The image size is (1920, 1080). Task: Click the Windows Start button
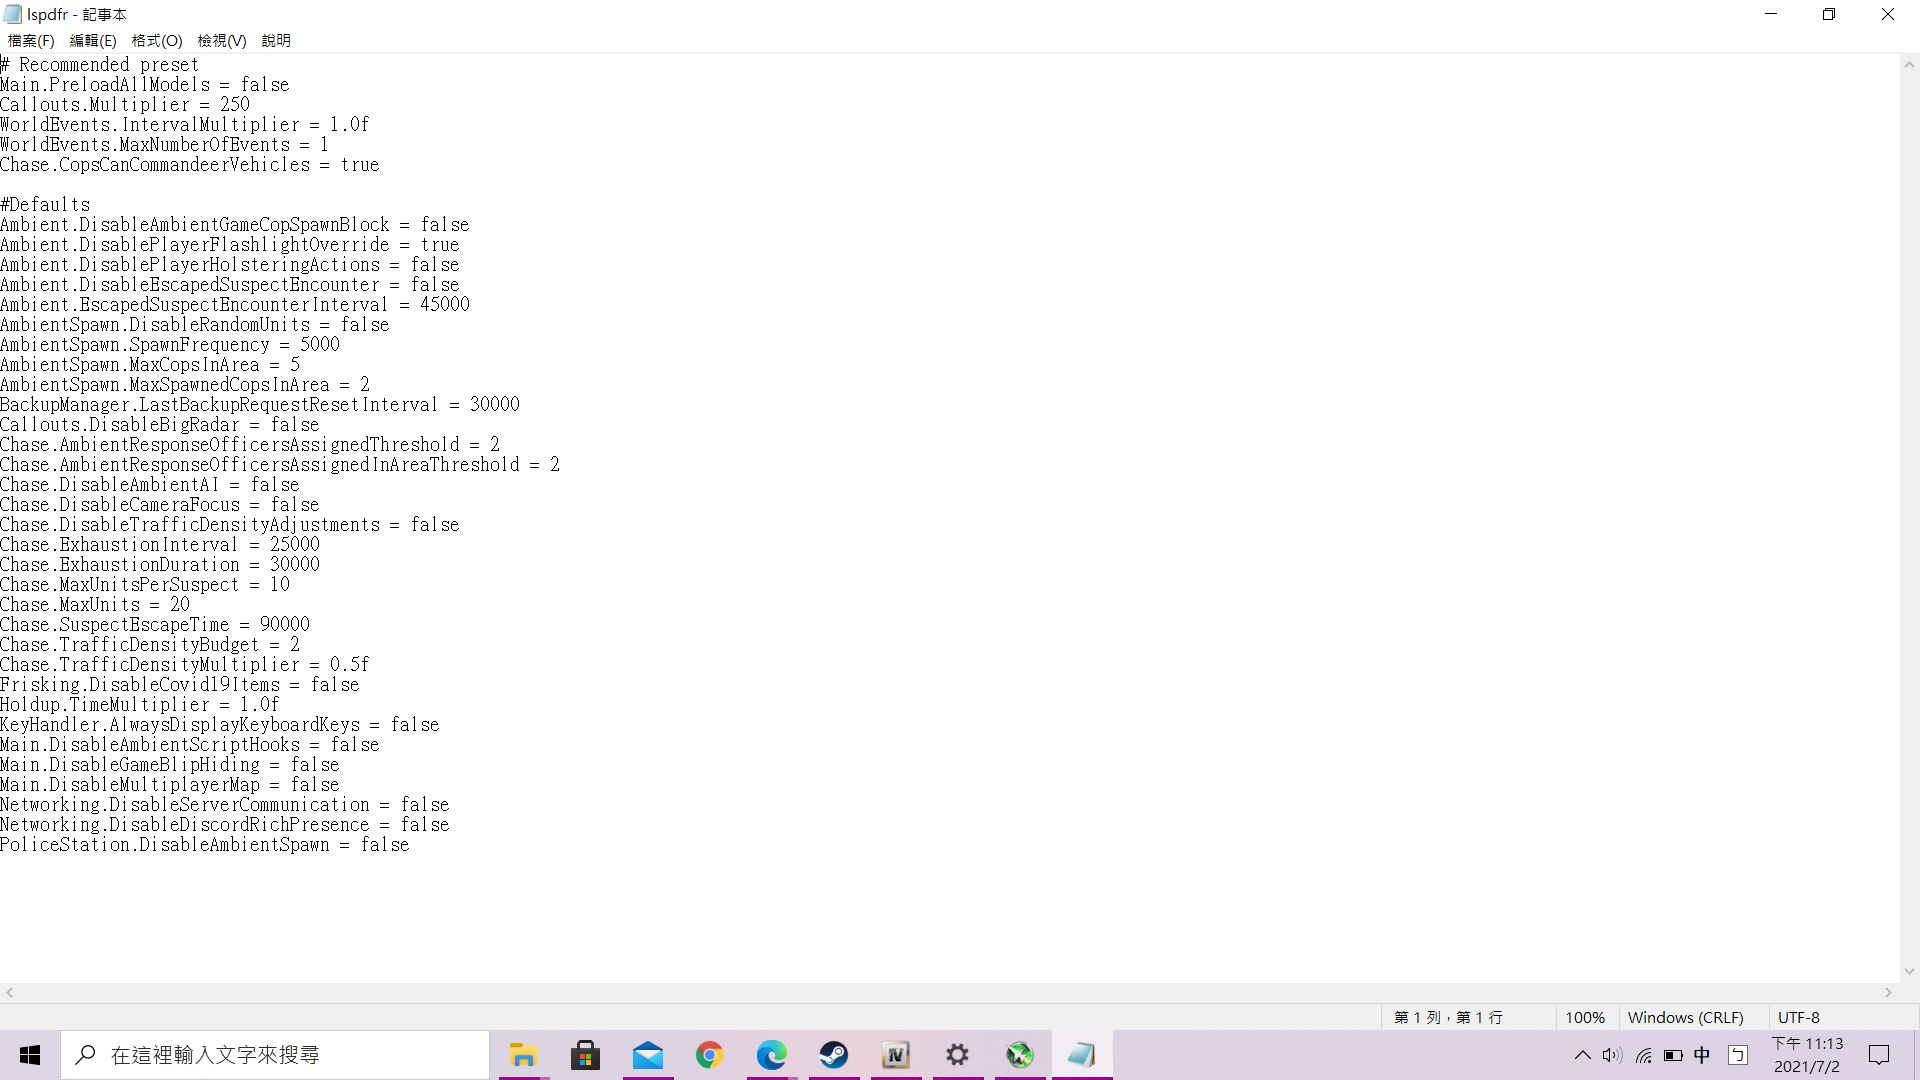30,1055
